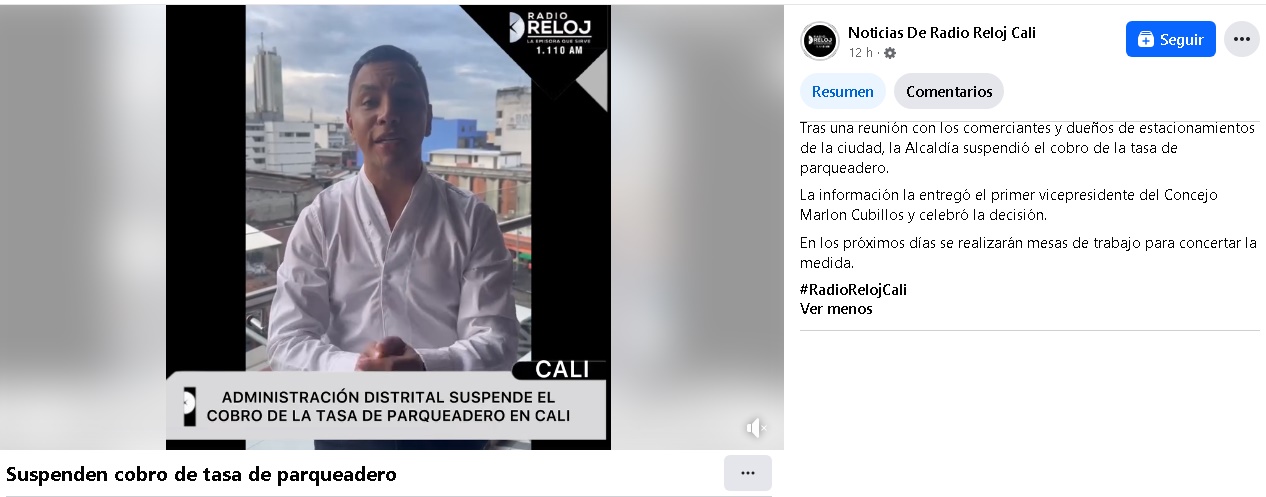Open post options with the top-right three dots

[1242, 39]
